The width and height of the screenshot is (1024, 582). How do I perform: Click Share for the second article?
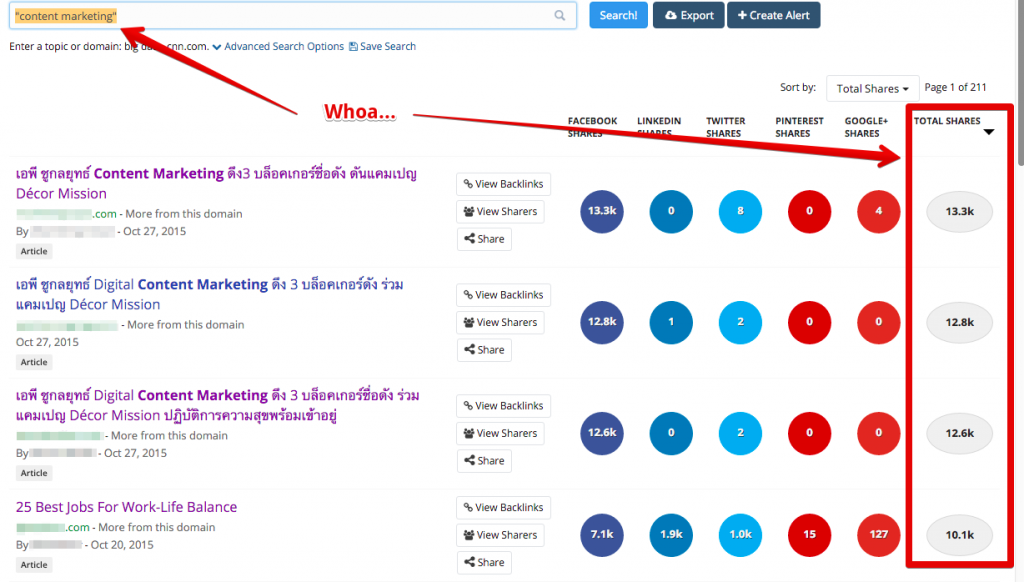coord(484,350)
